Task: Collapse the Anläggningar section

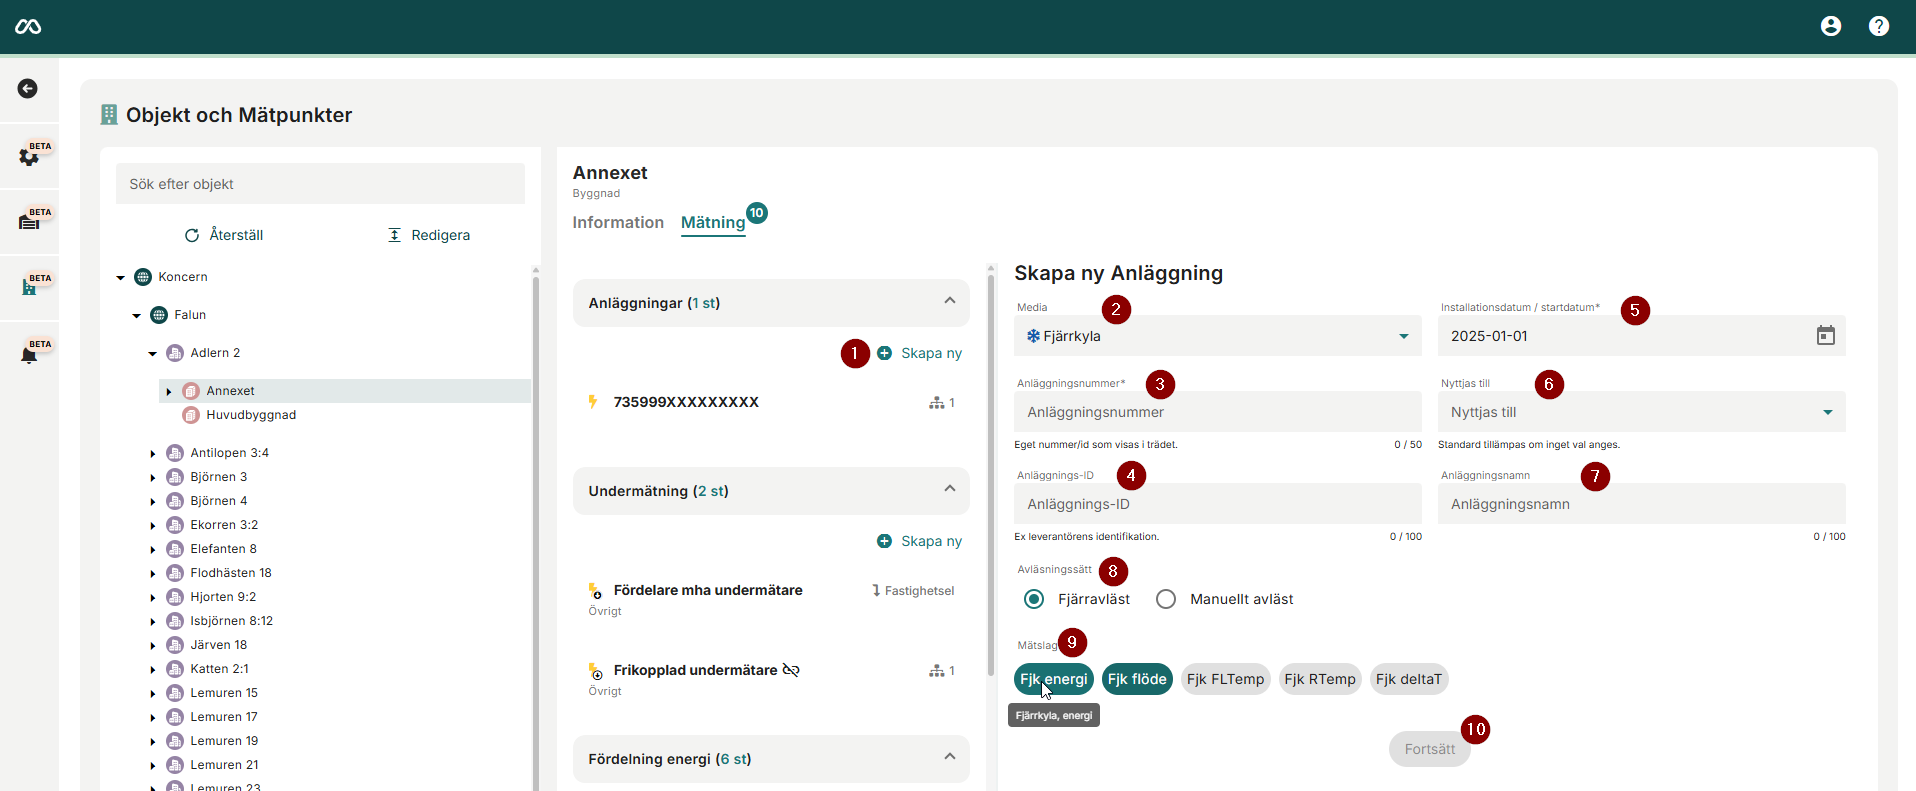Action: pos(949,302)
